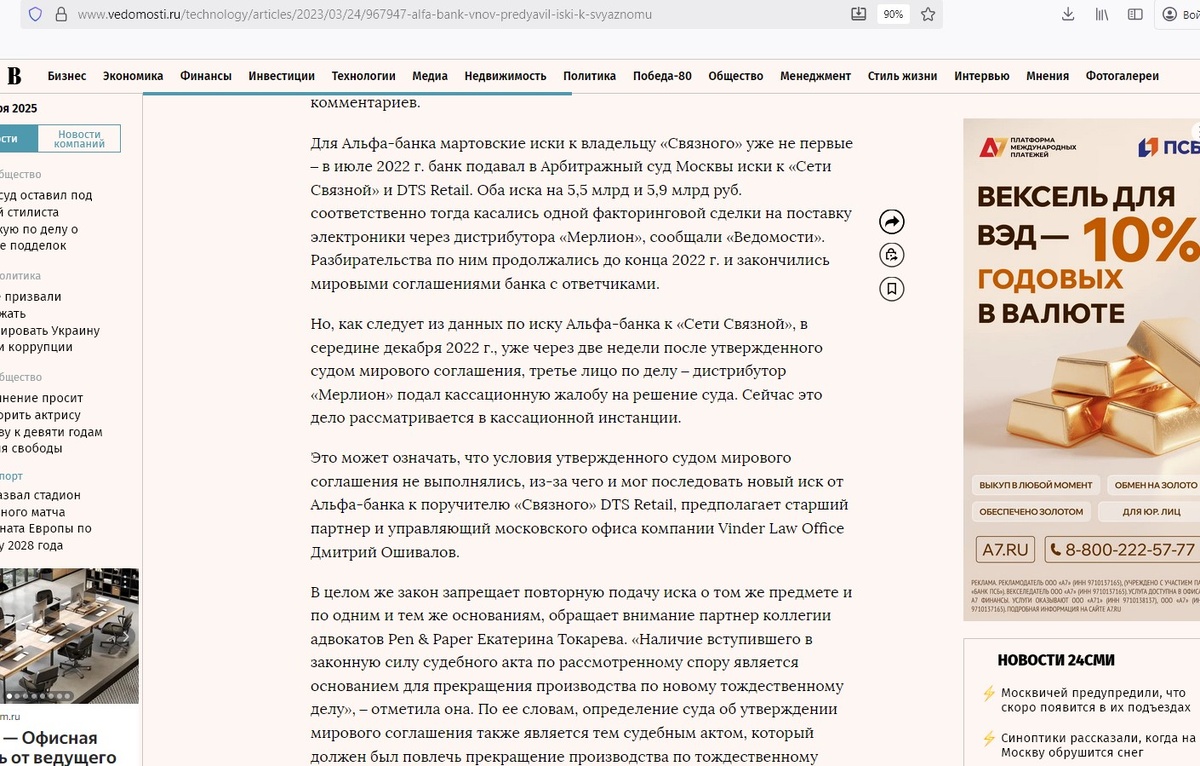Viewport: 1200px width, 766px height.
Task: Open the tracking protection shield icon
Action: coord(36,14)
